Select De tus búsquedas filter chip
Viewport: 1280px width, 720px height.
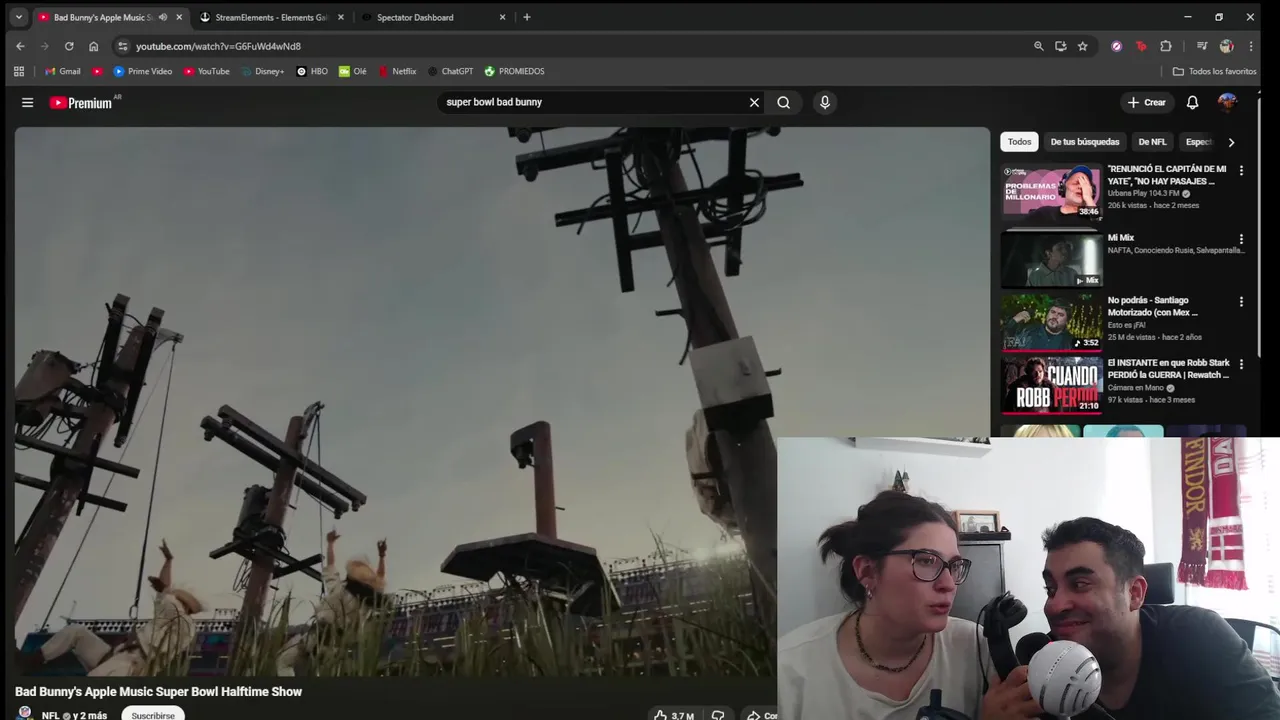point(1085,142)
